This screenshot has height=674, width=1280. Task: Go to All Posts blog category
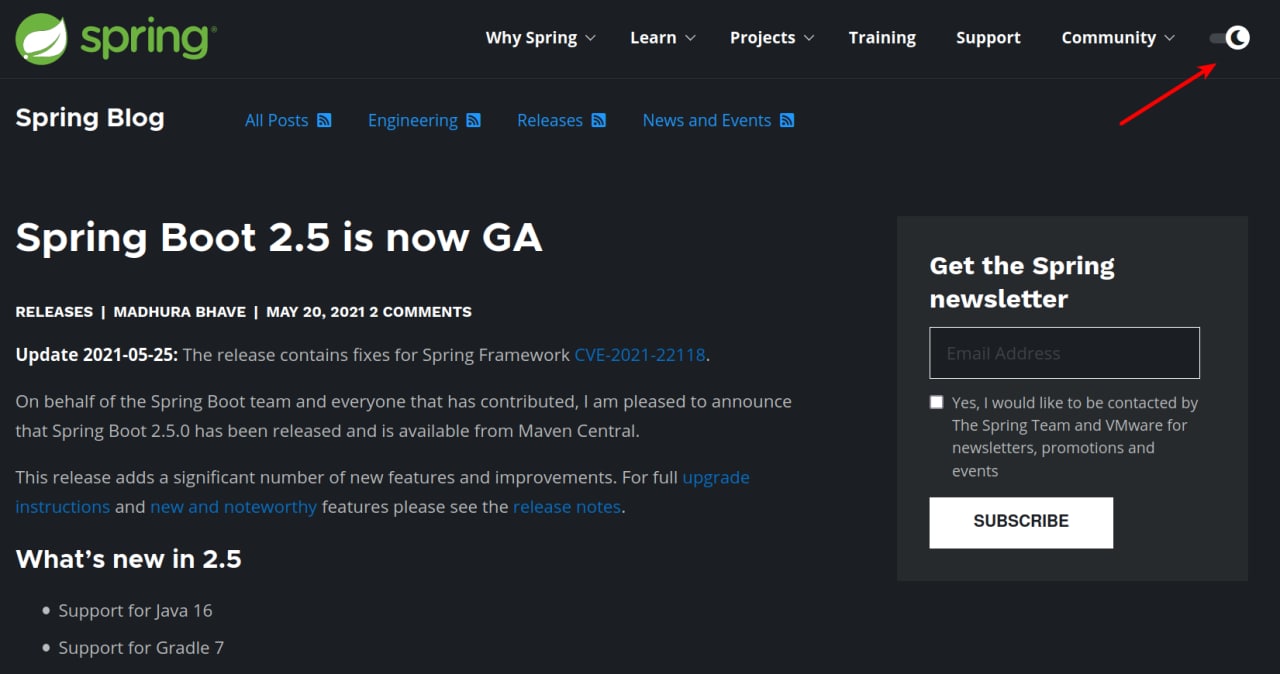[276, 120]
